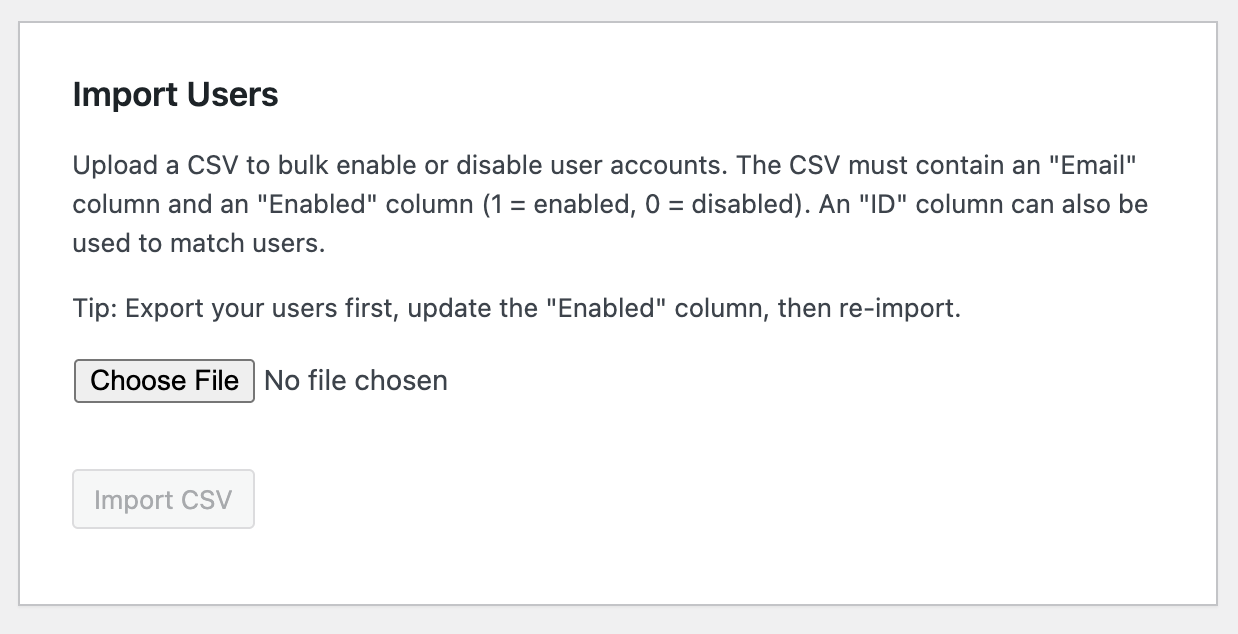The image size is (1238, 634).
Task: Click the "No file chosen" label
Action: pyautogui.click(x=356, y=381)
